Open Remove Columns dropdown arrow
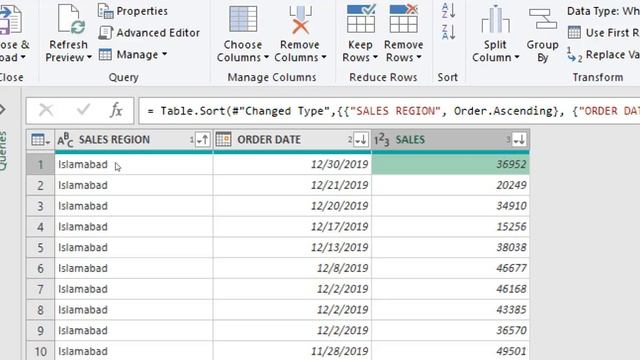Image resolution: width=640 pixels, height=360 pixels. tap(324, 58)
